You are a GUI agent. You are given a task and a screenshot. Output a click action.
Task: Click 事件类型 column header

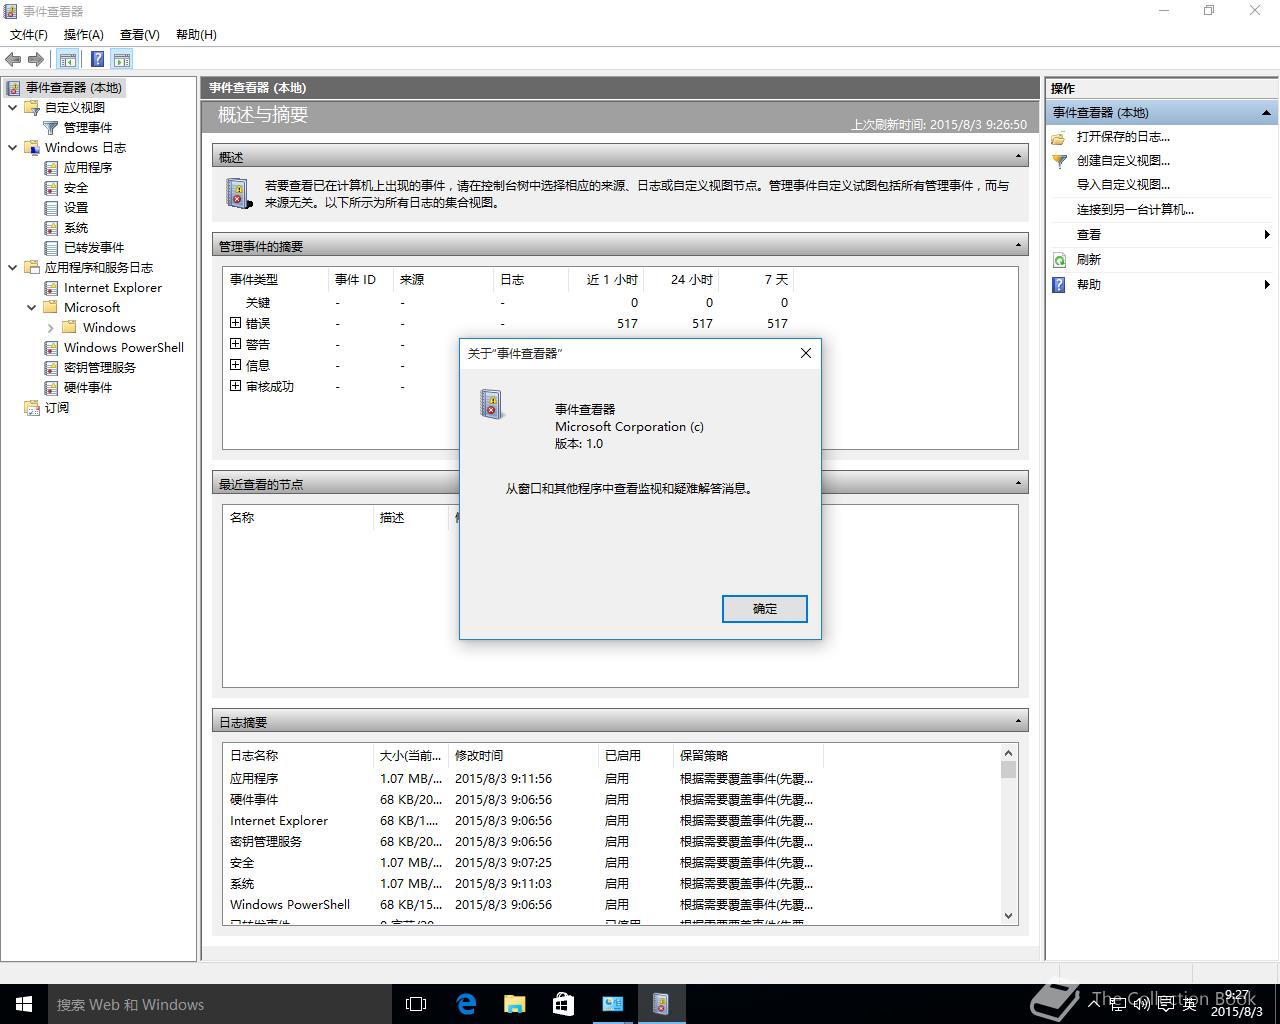[275, 279]
